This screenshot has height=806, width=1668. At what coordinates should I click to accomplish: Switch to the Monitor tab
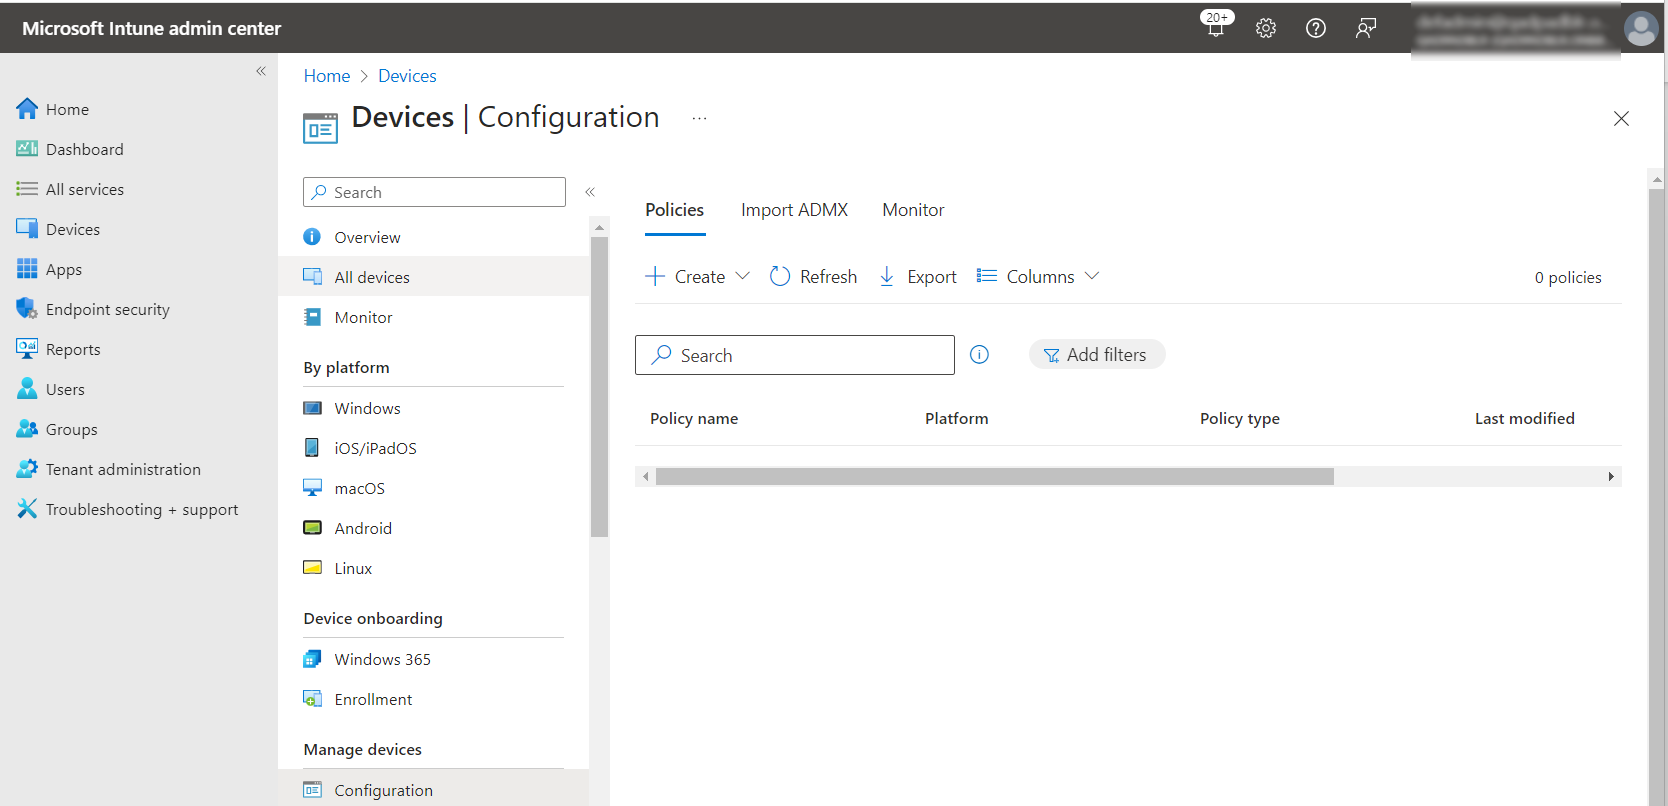click(912, 210)
